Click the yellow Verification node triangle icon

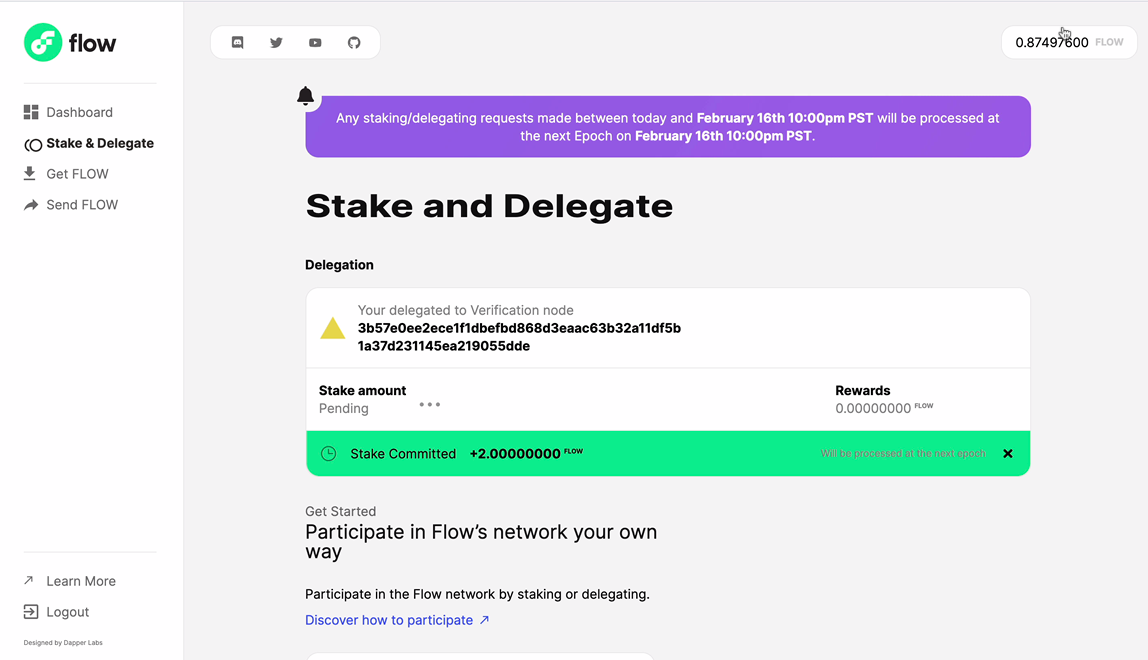[x=332, y=328]
